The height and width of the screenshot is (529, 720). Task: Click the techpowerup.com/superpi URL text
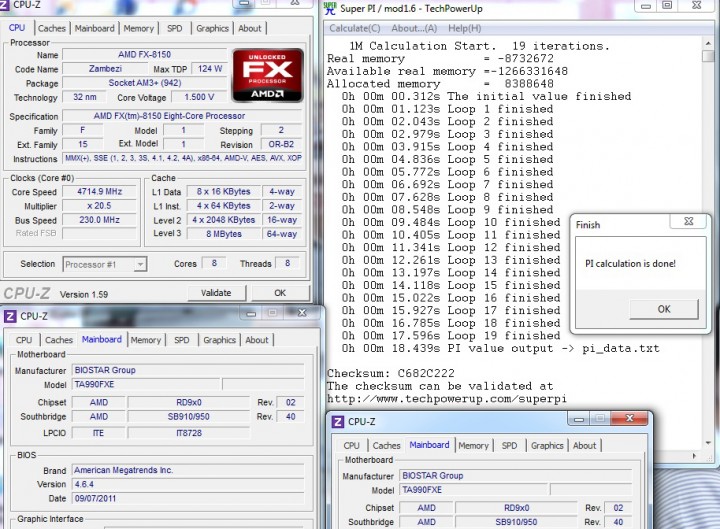(x=446, y=399)
